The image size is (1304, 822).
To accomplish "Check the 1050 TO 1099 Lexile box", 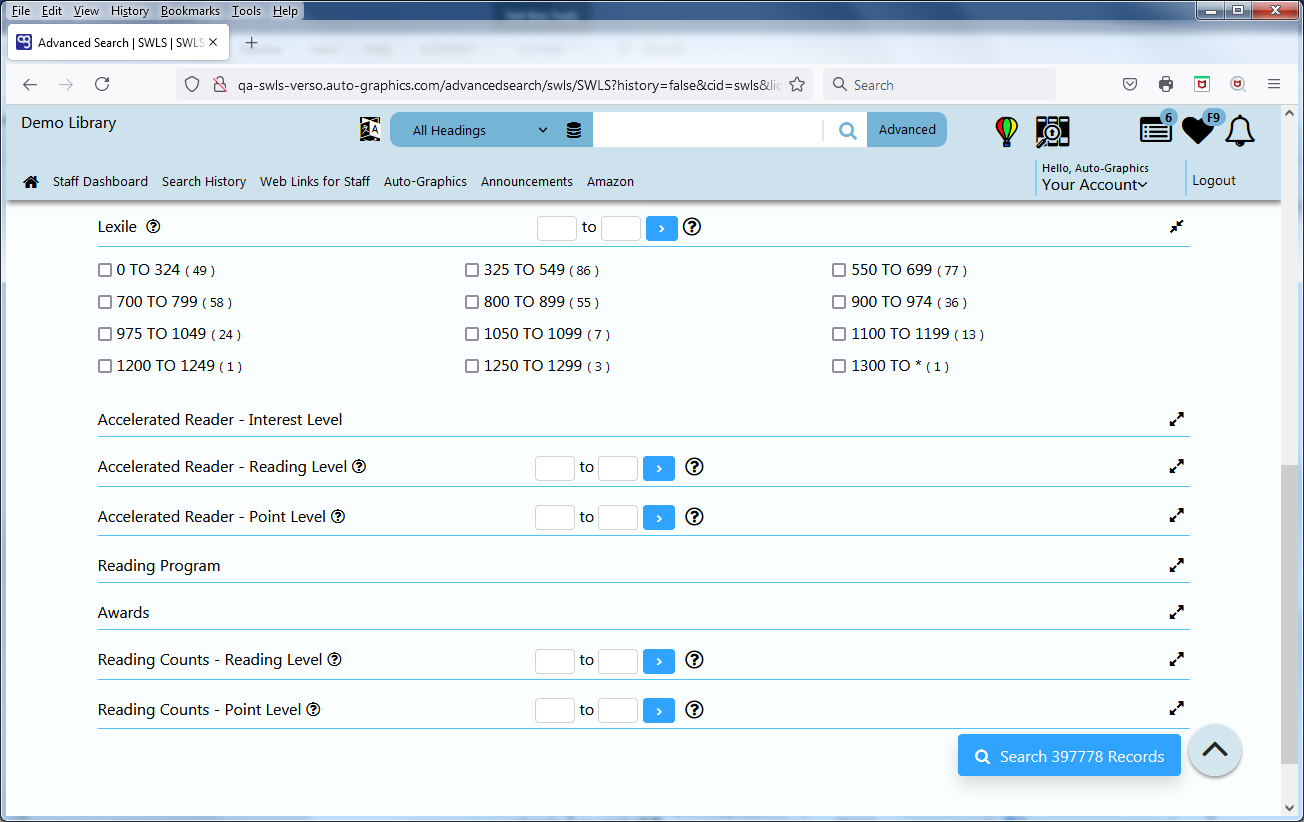I will click(472, 334).
